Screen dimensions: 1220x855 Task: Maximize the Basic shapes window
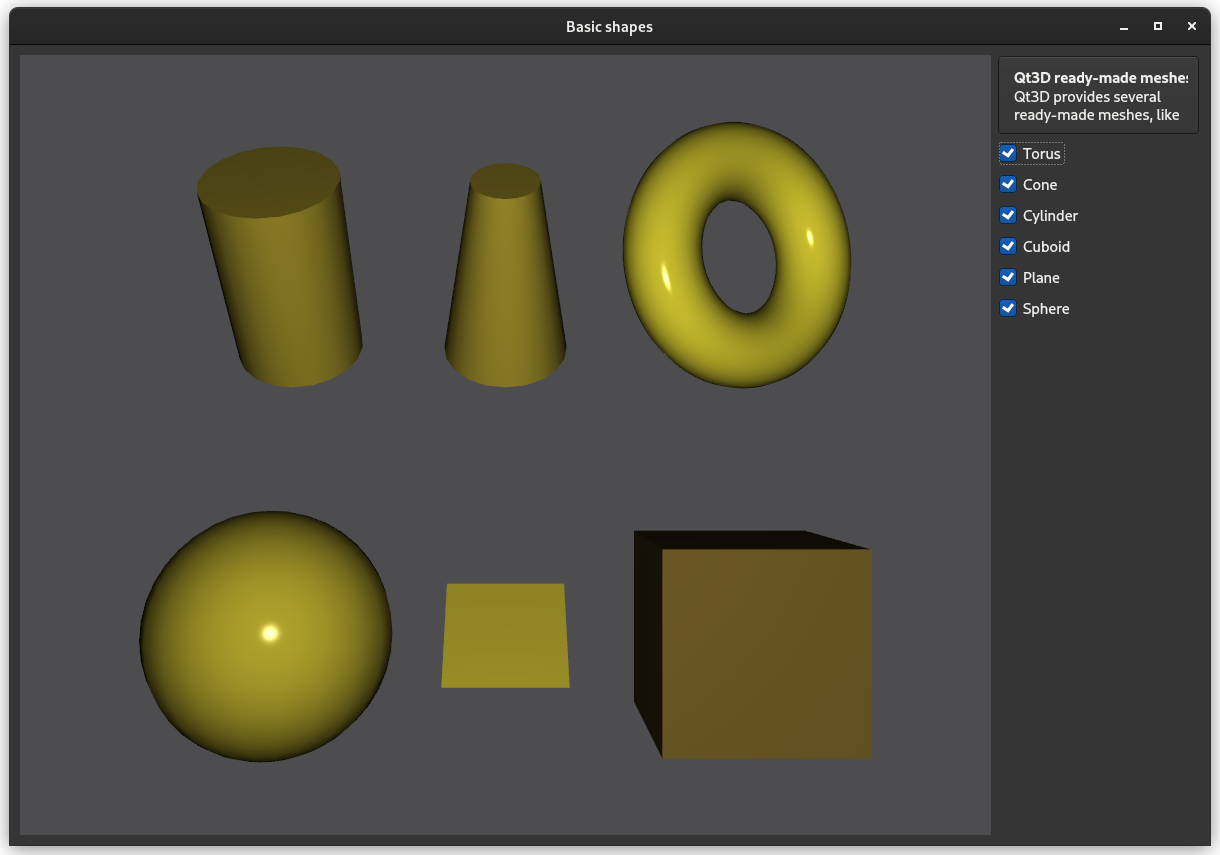1158,27
